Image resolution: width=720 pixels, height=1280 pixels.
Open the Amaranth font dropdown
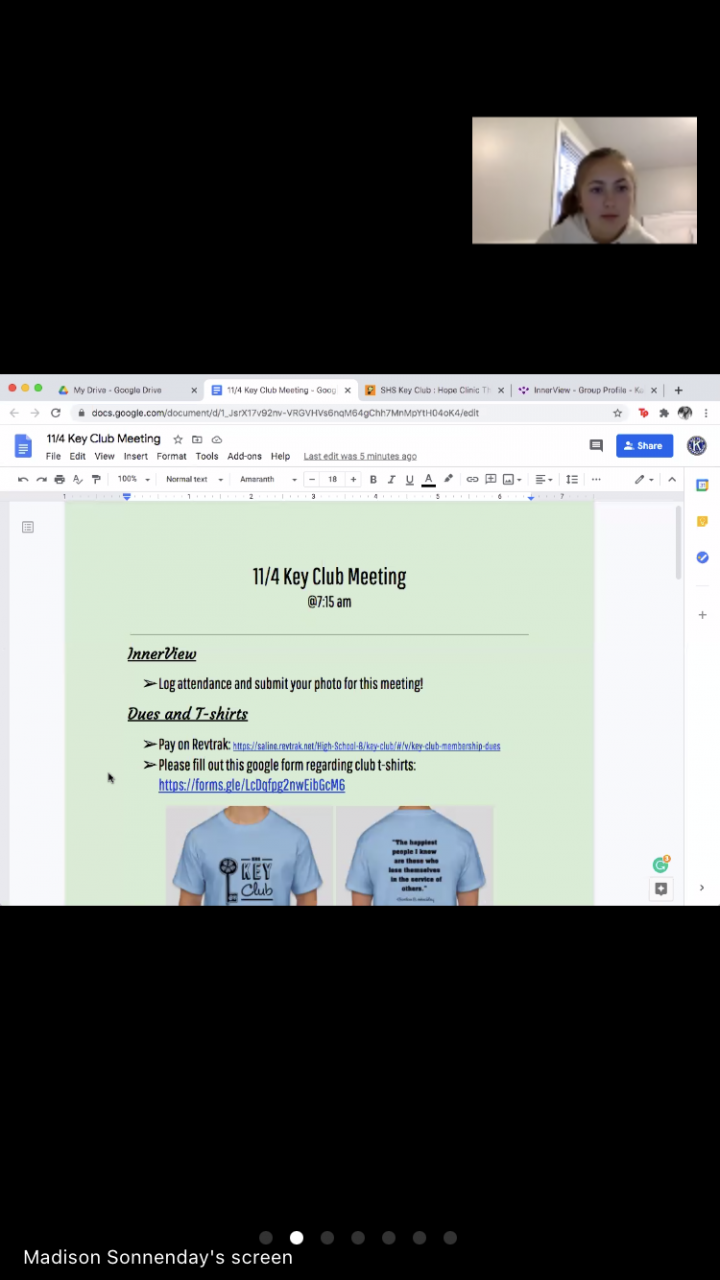[268, 480]
